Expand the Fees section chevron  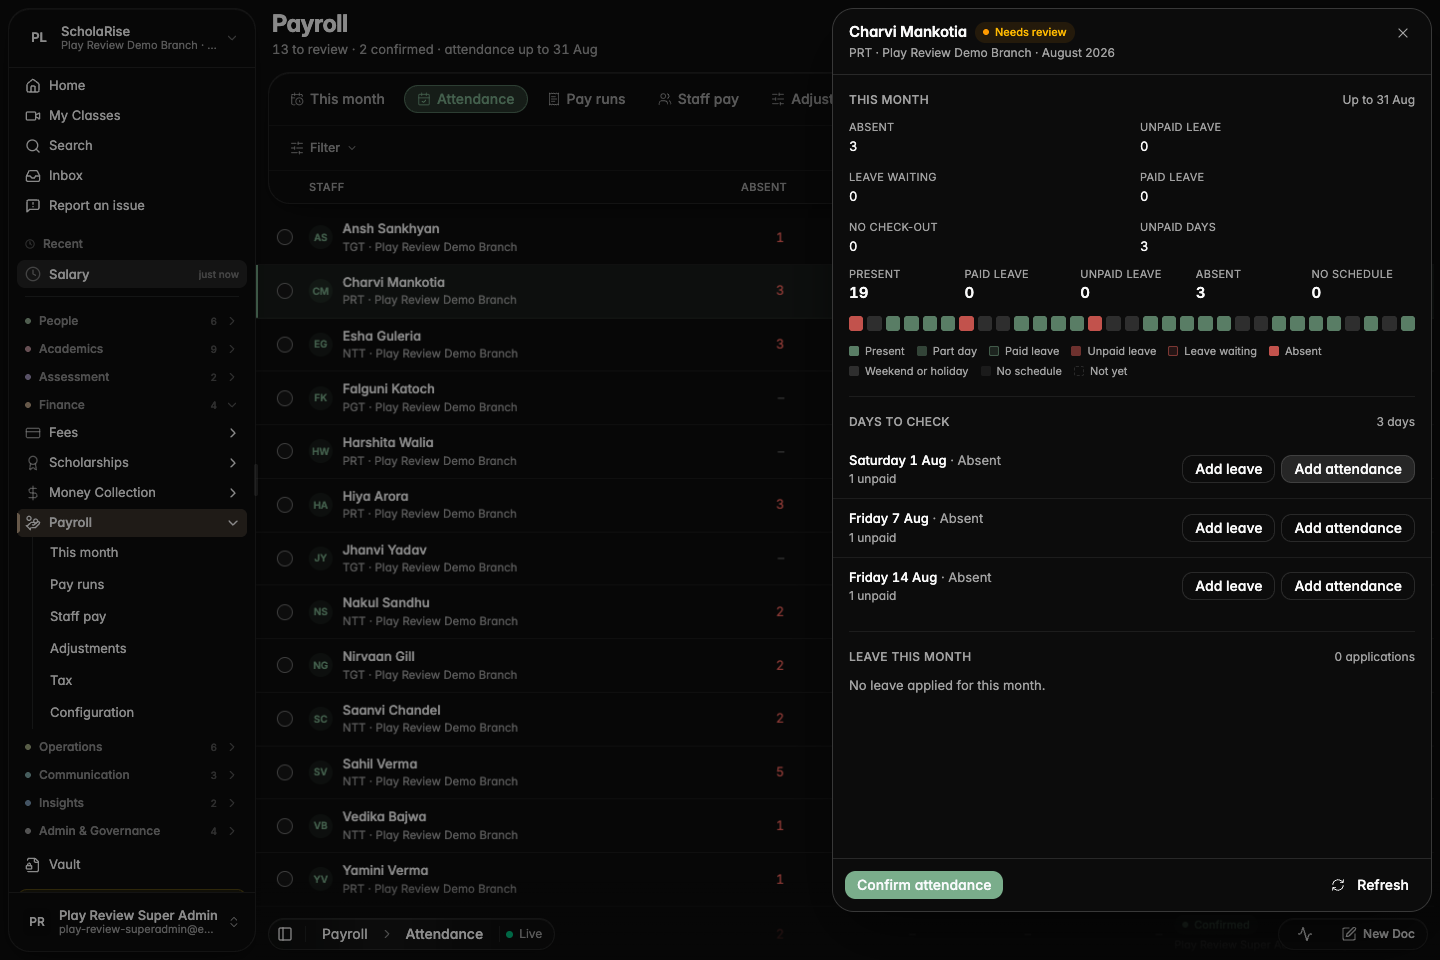(x=233, y=433)
